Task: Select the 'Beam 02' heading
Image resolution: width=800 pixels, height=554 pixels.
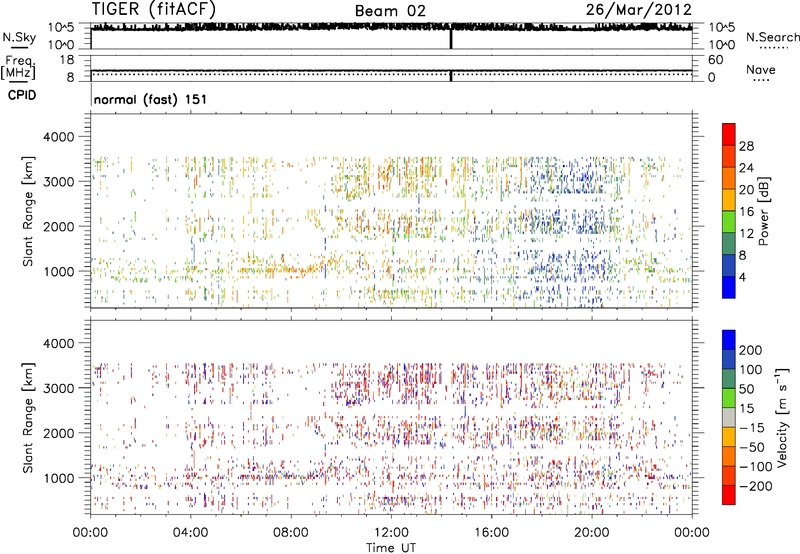Action: coord(390,11)
